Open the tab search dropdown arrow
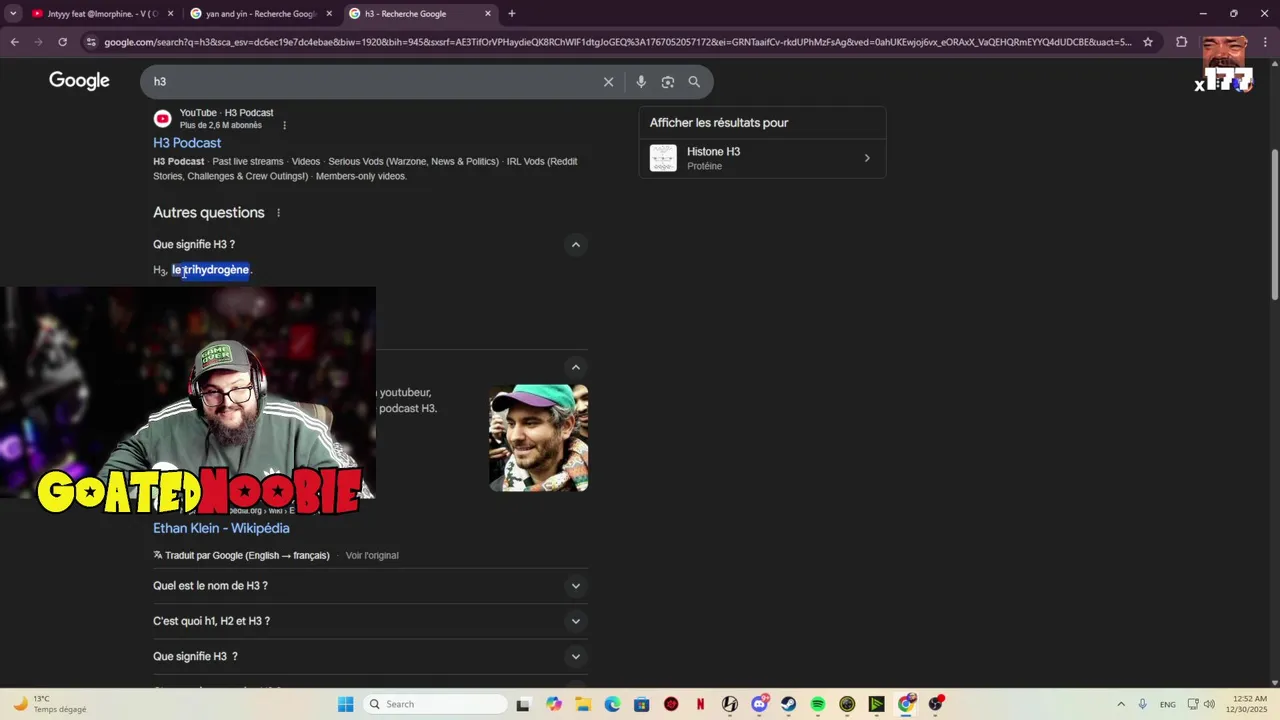This screenshot has height=720, width=1280. (x=13, y=14)
